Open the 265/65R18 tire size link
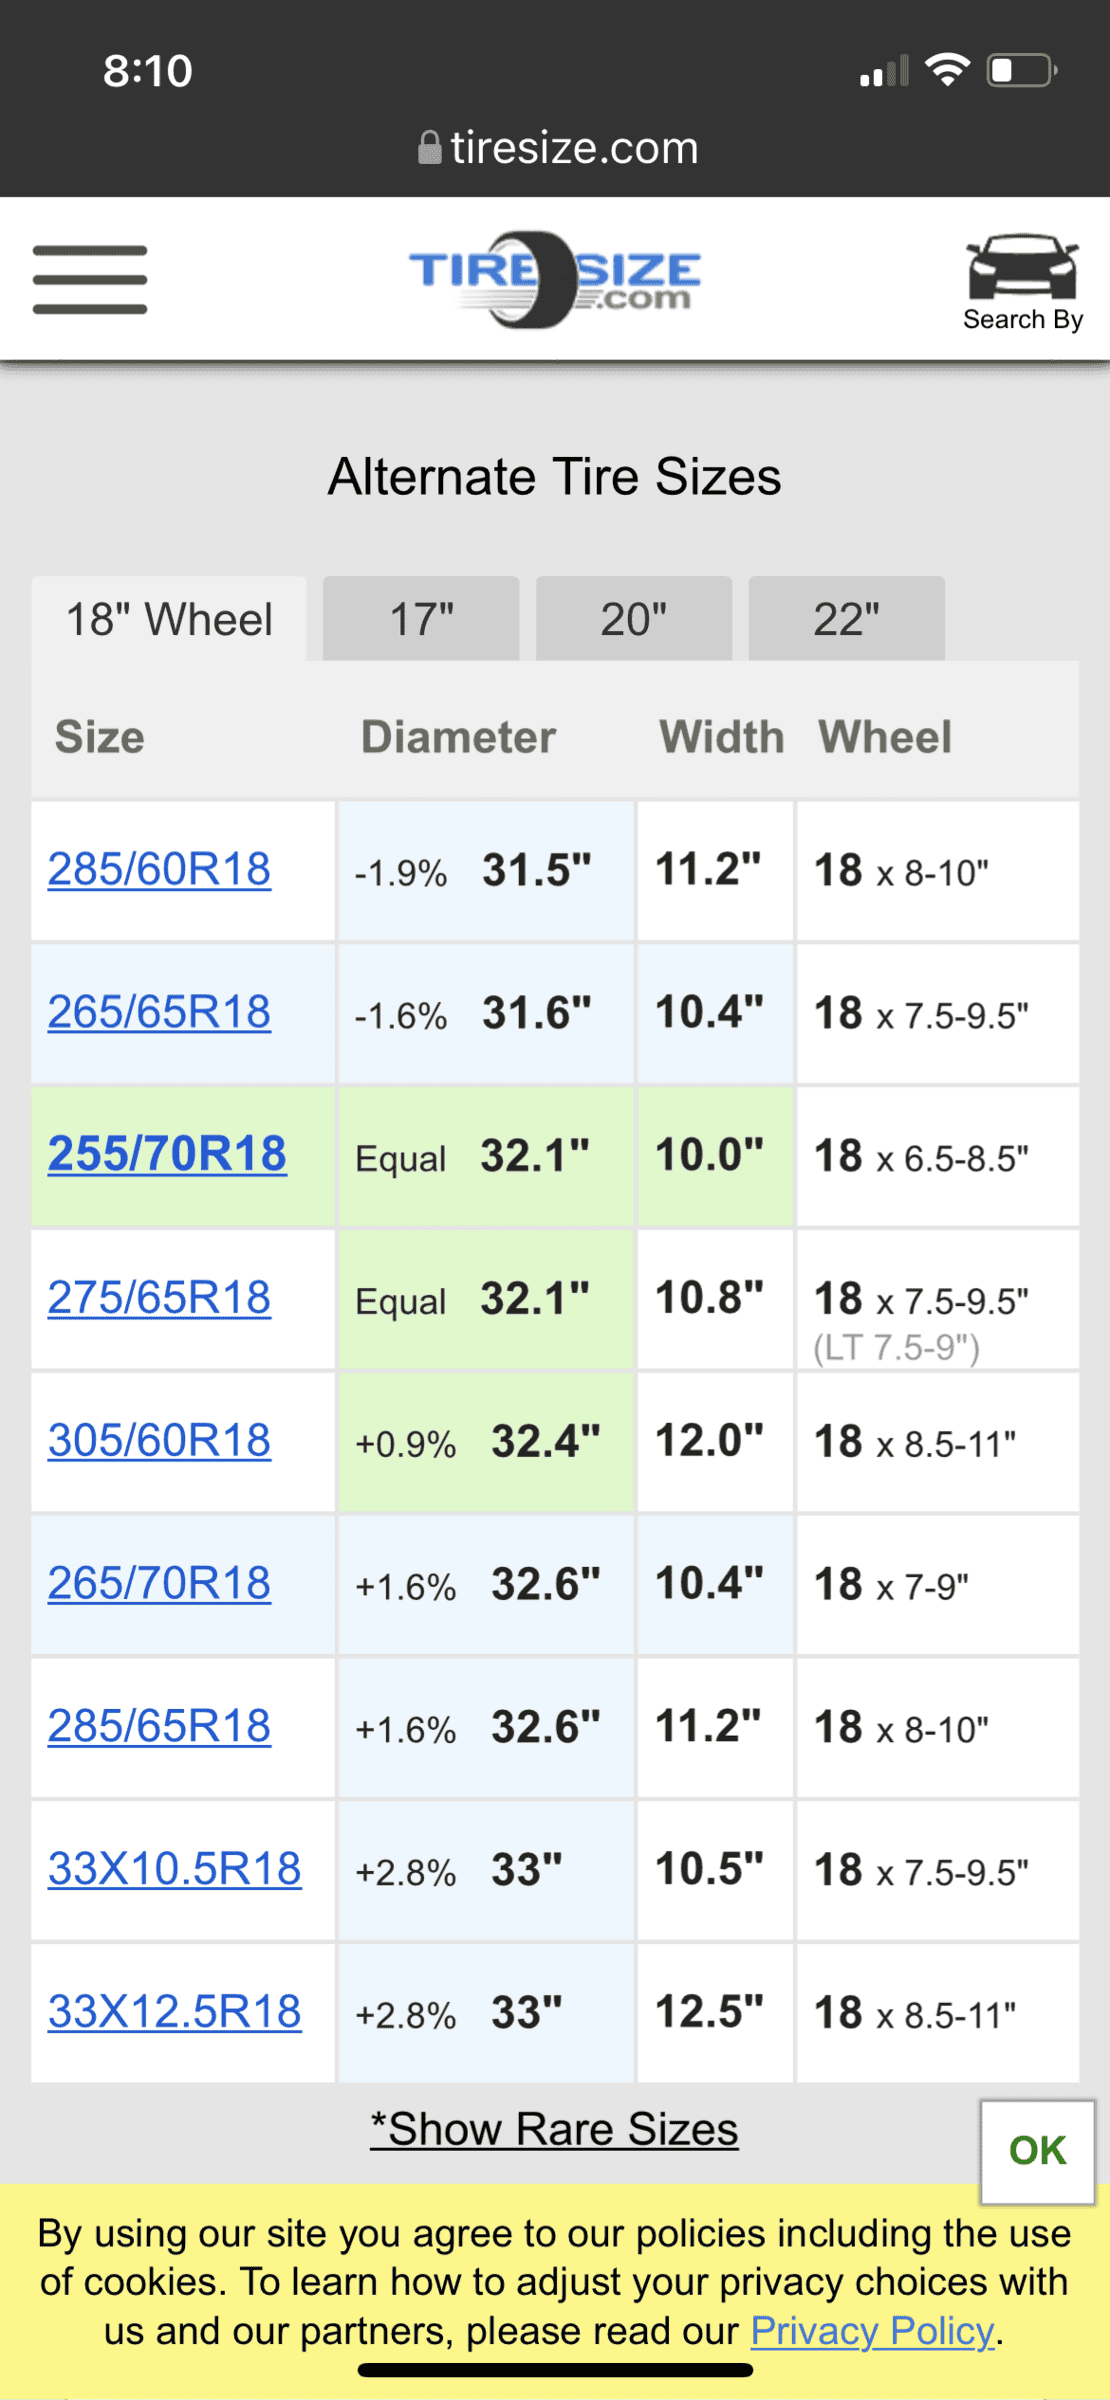The width and height of the screenshot is (1110, 2400). [159, 1012]
